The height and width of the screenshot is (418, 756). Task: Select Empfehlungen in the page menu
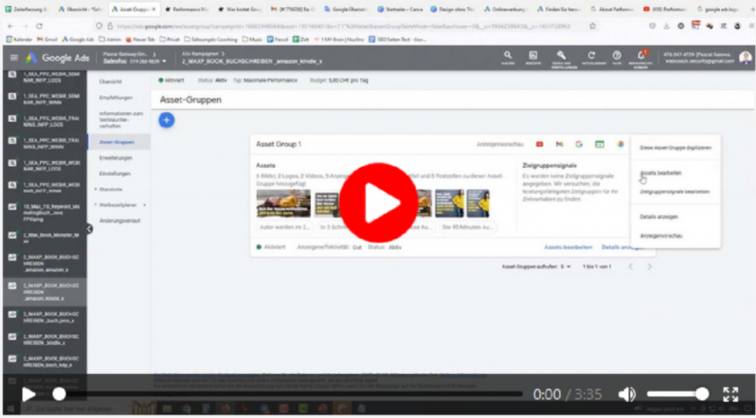[x=116, y=98]
